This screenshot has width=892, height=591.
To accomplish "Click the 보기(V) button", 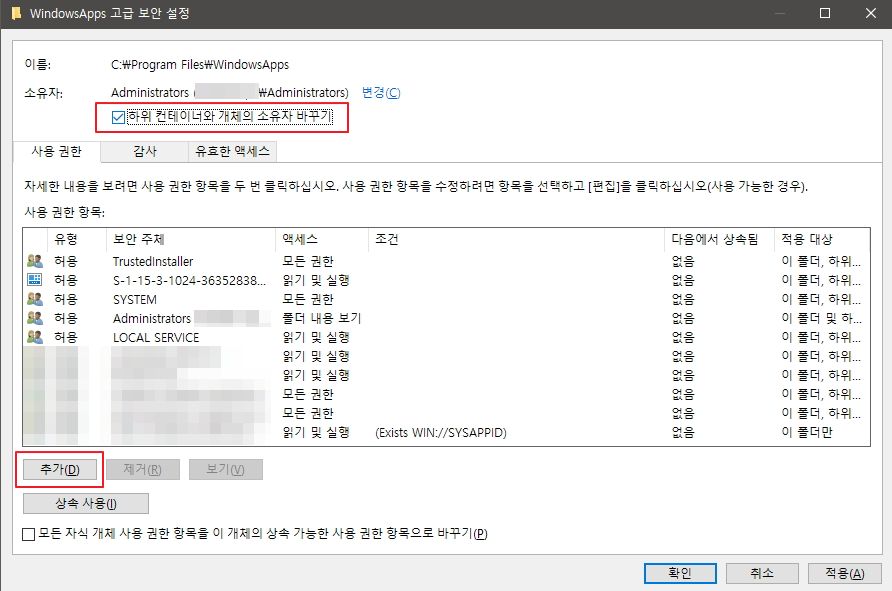I will tap(226, 470).
